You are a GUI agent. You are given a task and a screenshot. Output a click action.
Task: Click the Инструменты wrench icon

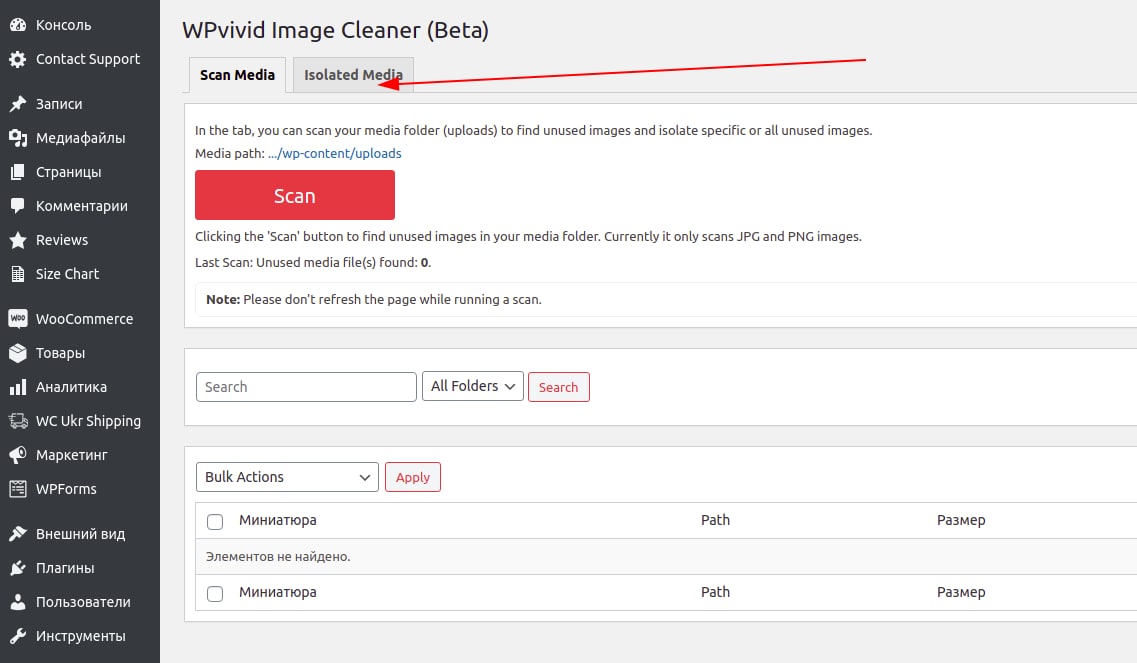point(18,636)
